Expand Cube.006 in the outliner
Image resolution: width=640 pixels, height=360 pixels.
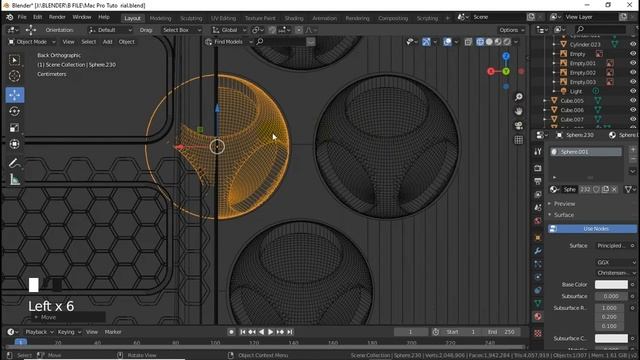point(545,110)
